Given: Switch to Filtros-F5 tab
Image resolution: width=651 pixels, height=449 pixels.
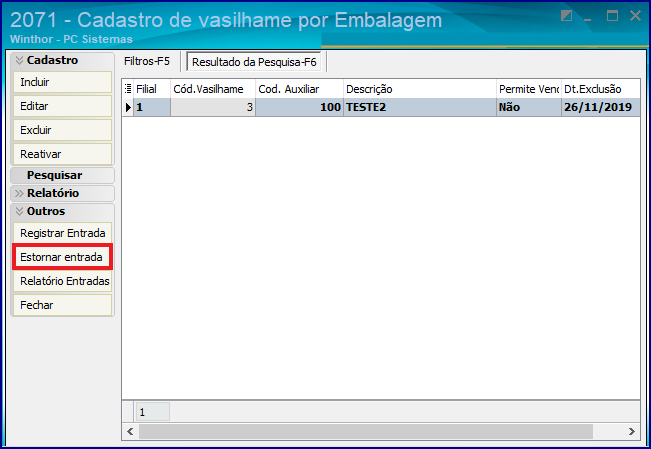Looking at the screenshot, I should point(147,61).
